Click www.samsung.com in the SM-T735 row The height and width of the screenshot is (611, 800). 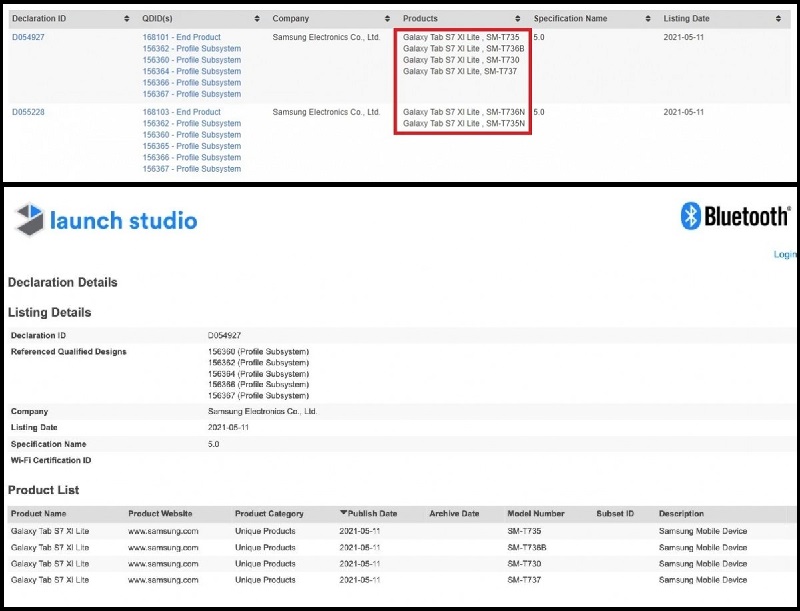163,531
